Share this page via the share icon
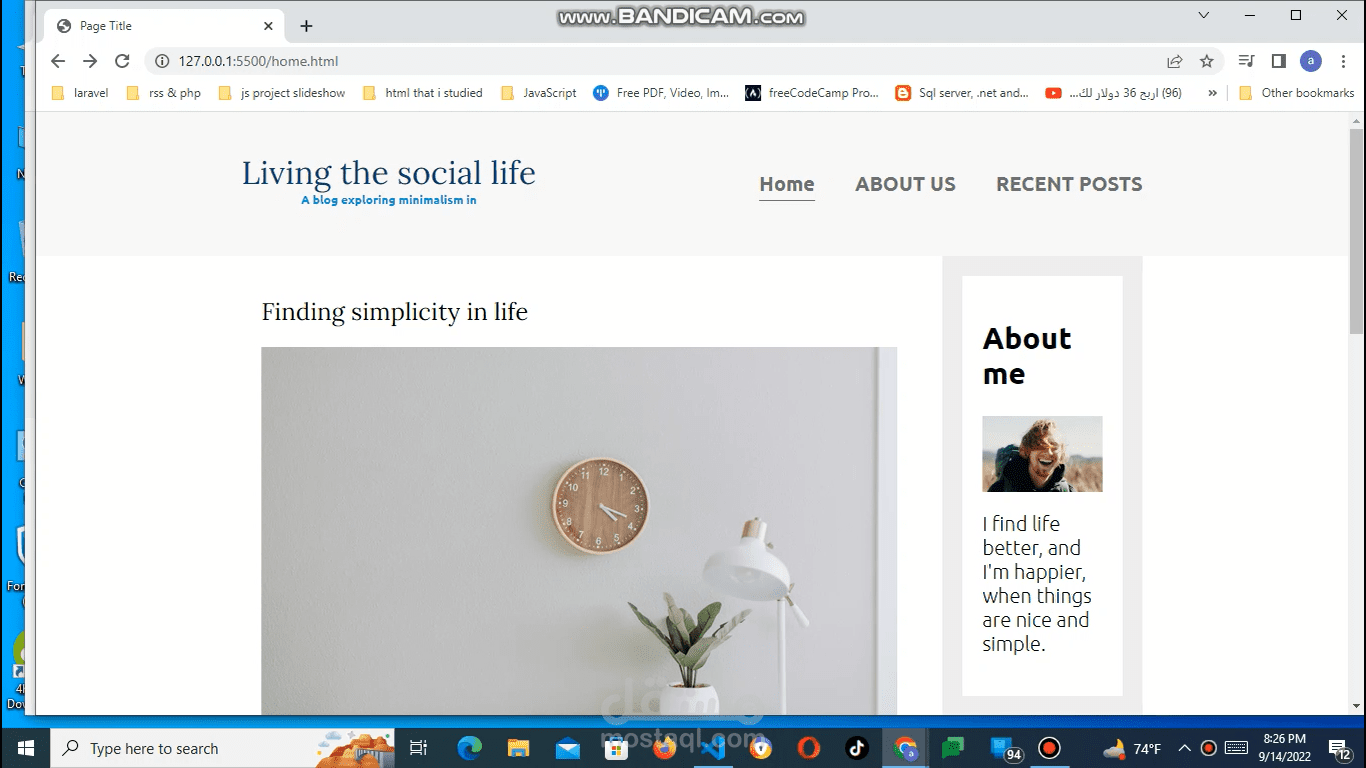The image size is (1366, 768). click(1175, 61)
